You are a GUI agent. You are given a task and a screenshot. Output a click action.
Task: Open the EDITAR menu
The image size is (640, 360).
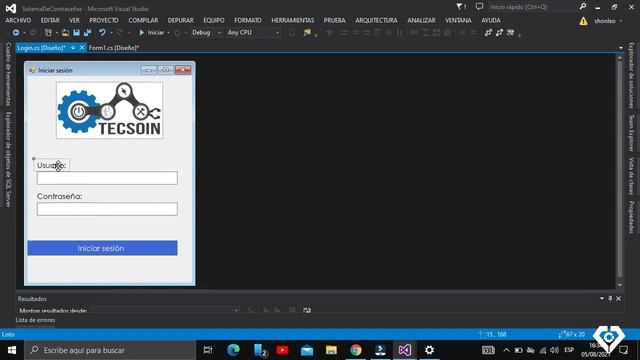pos(50,20)
